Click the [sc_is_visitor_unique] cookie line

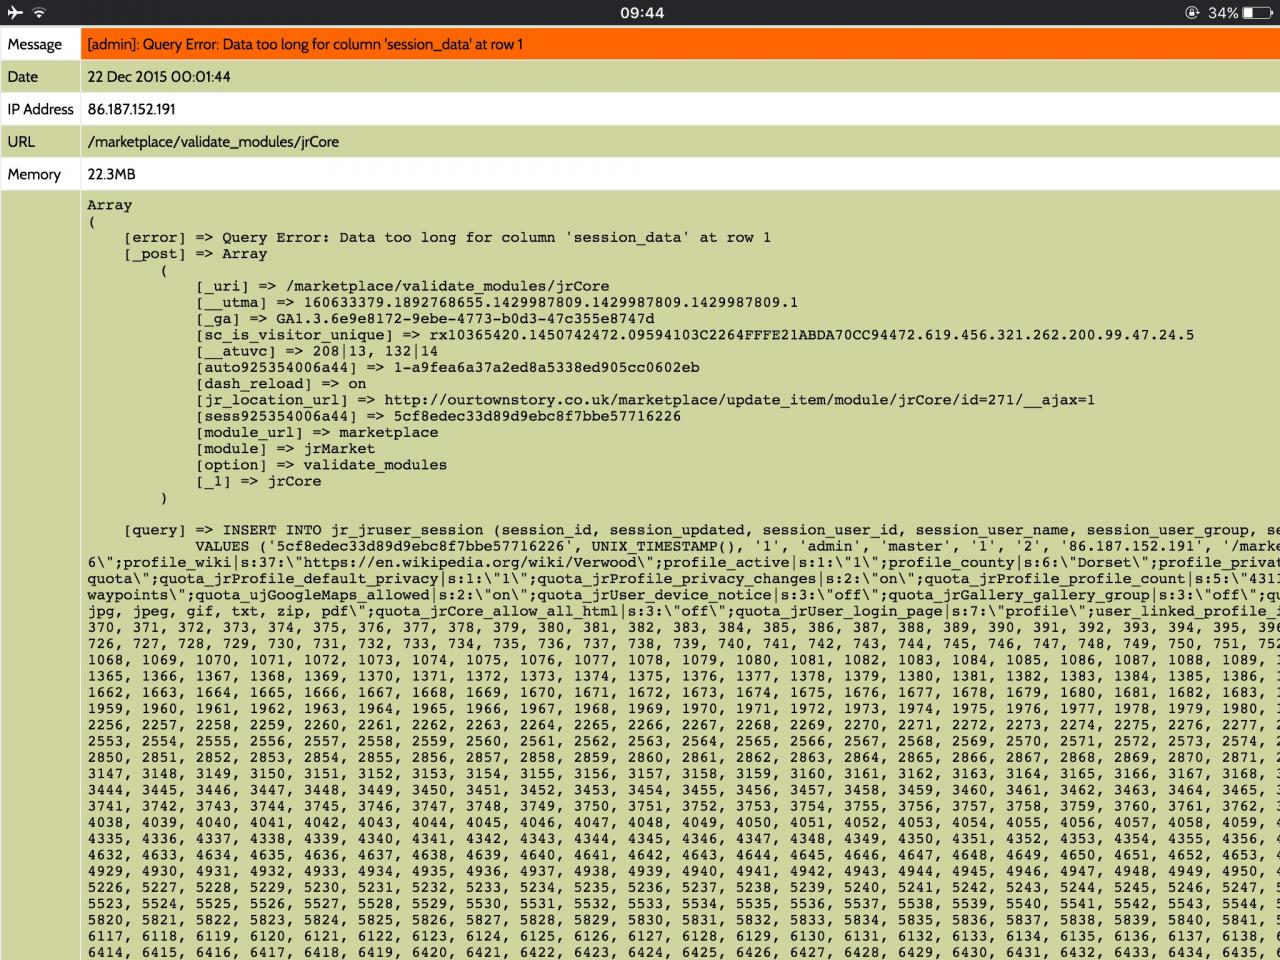tap(694, 335)
